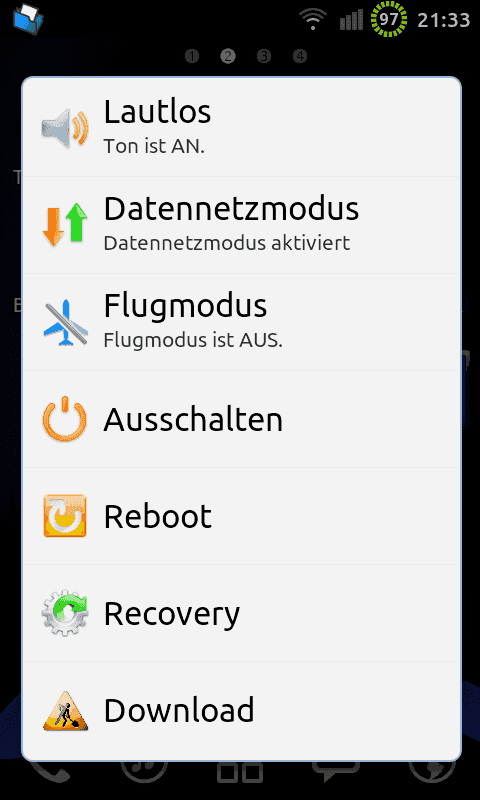Toggle Flugmodus airplane mode
Screen dimensions: 480x800
[241, 322]
